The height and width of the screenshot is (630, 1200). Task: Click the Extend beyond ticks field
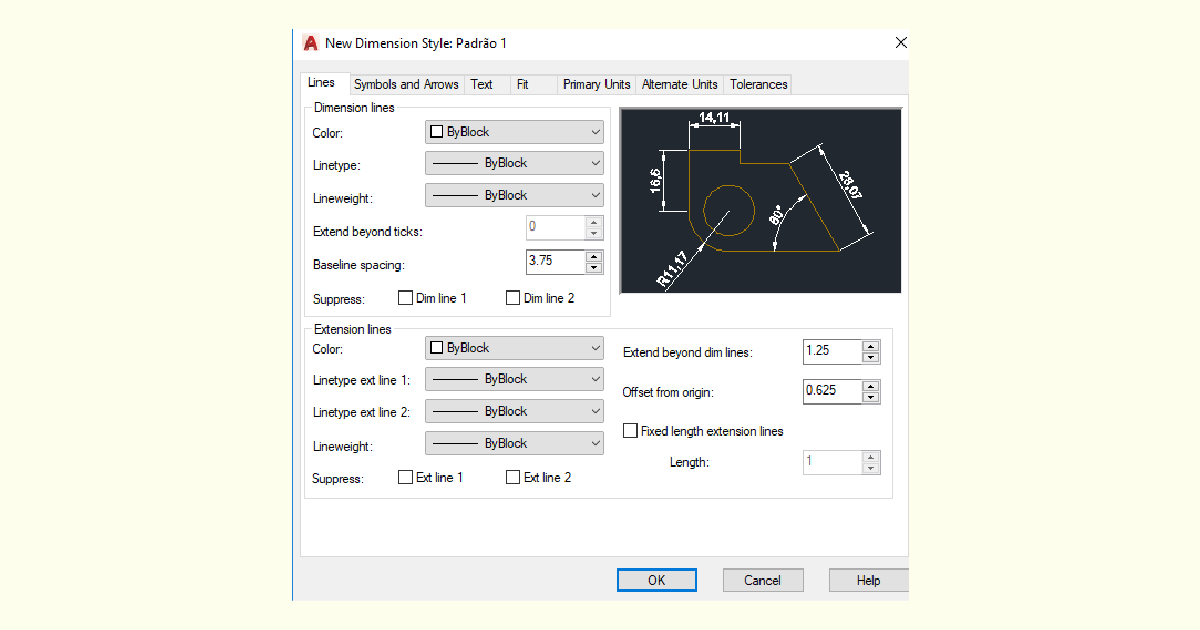click(555, 228)
